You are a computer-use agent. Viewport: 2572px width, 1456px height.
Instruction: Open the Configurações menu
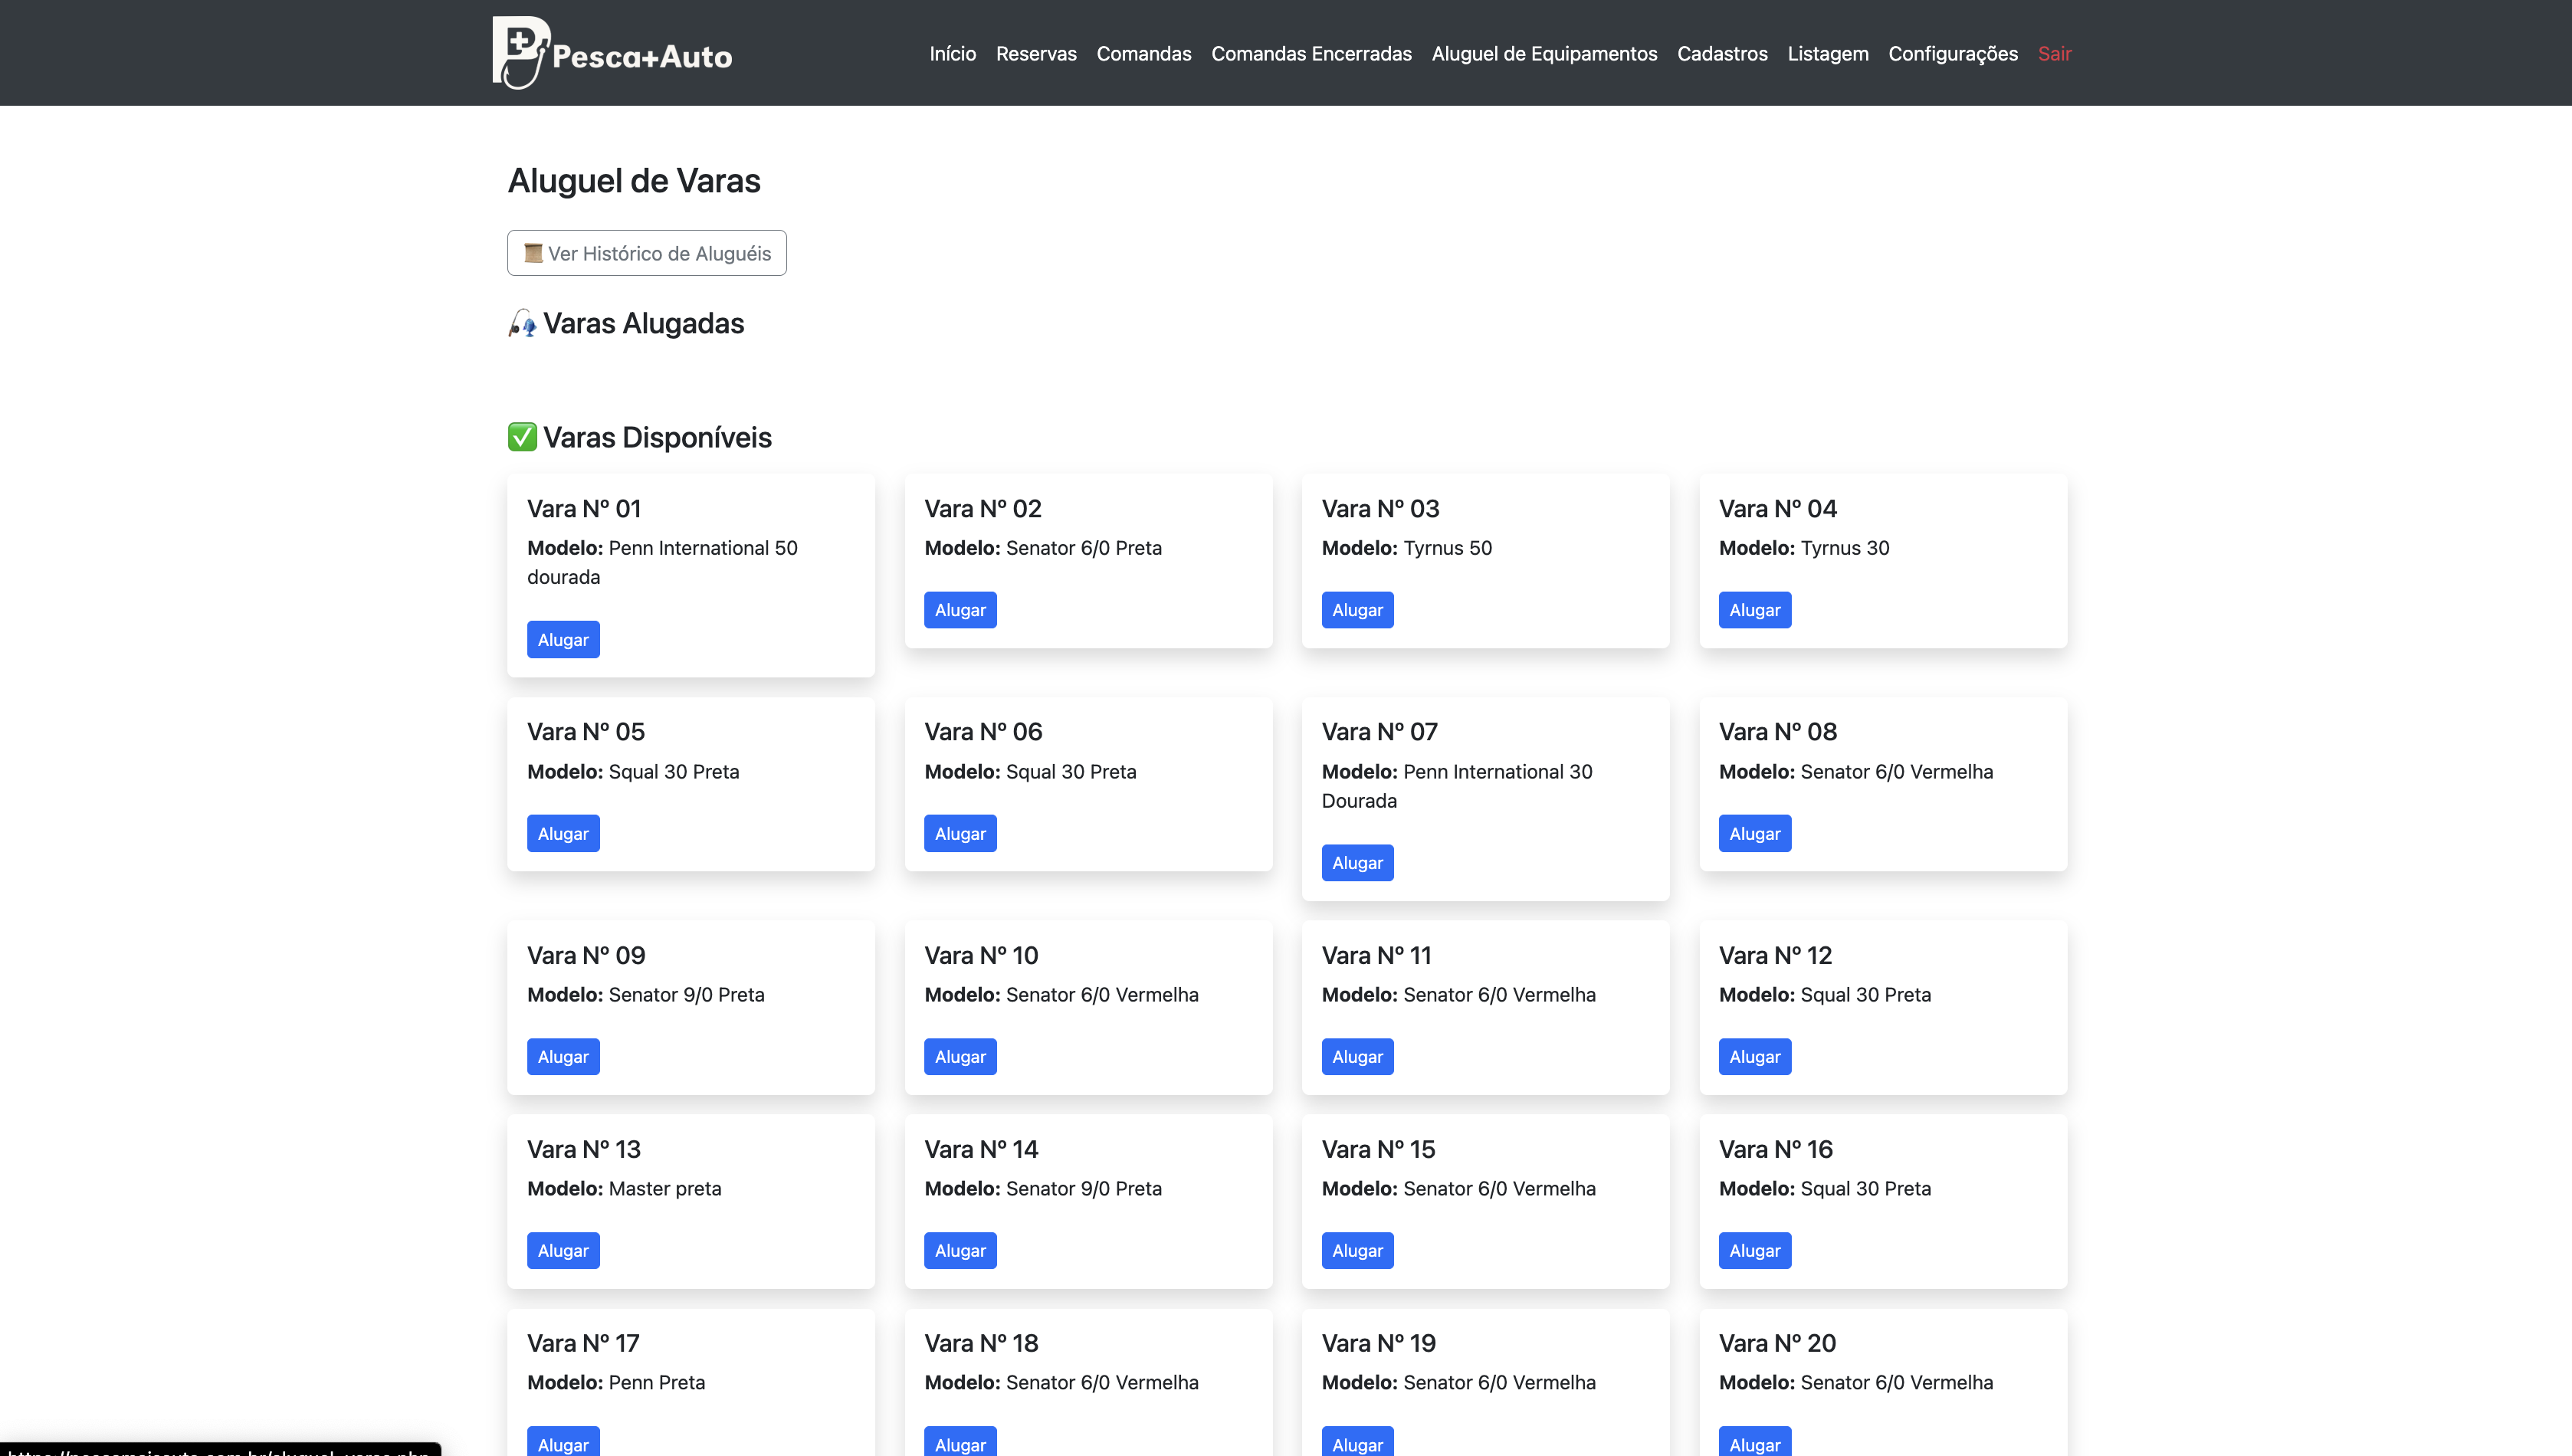coord(1952,53)
